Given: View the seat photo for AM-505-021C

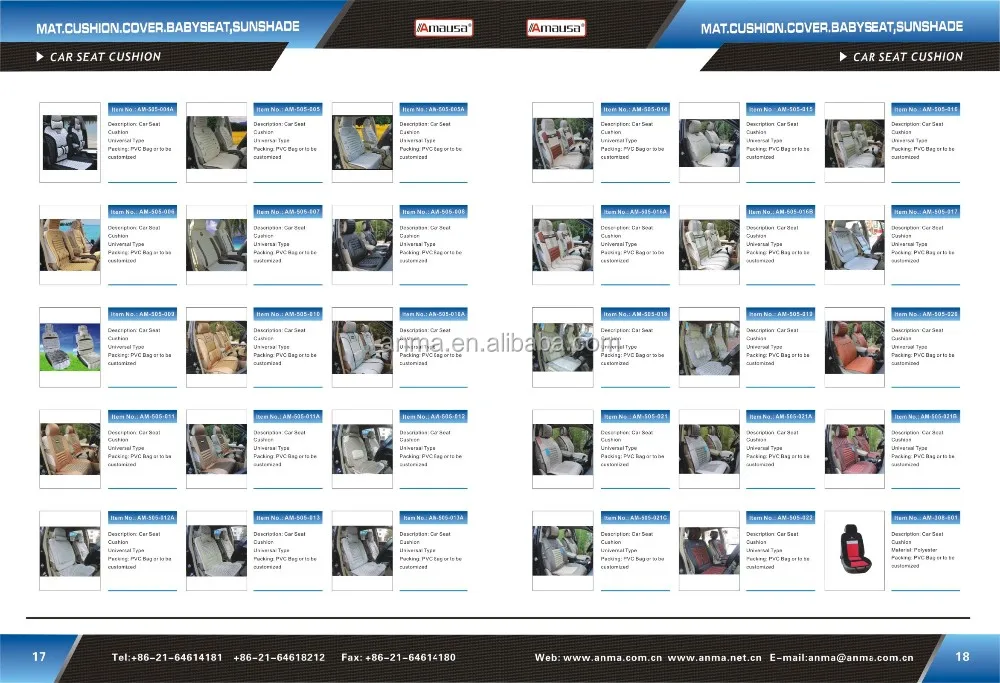Looking at the screenshot, I should click(x=562, y=550).
